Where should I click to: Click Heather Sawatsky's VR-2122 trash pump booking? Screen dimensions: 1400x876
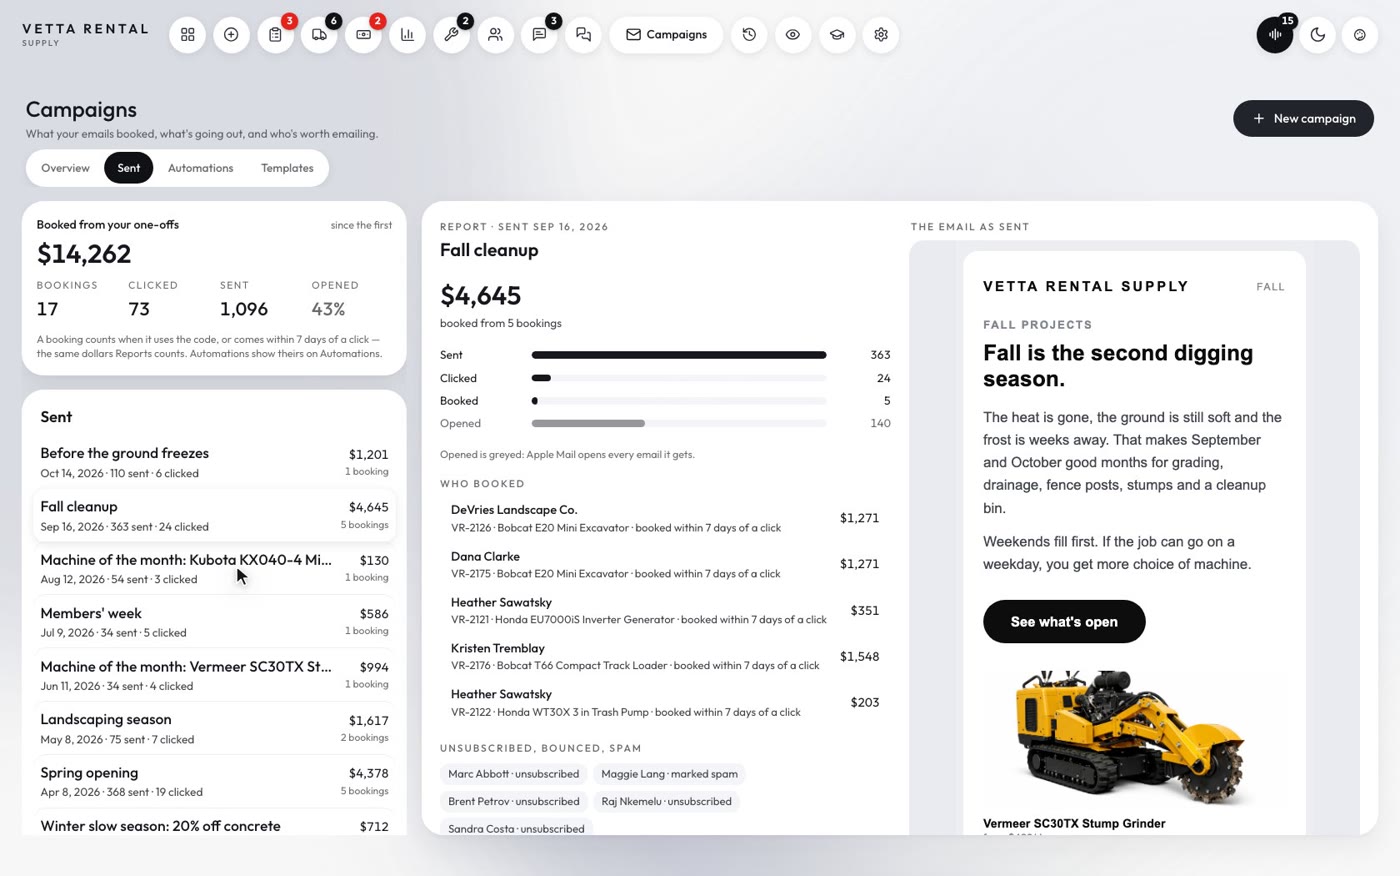pyautogui.click(x=665, y=702)
